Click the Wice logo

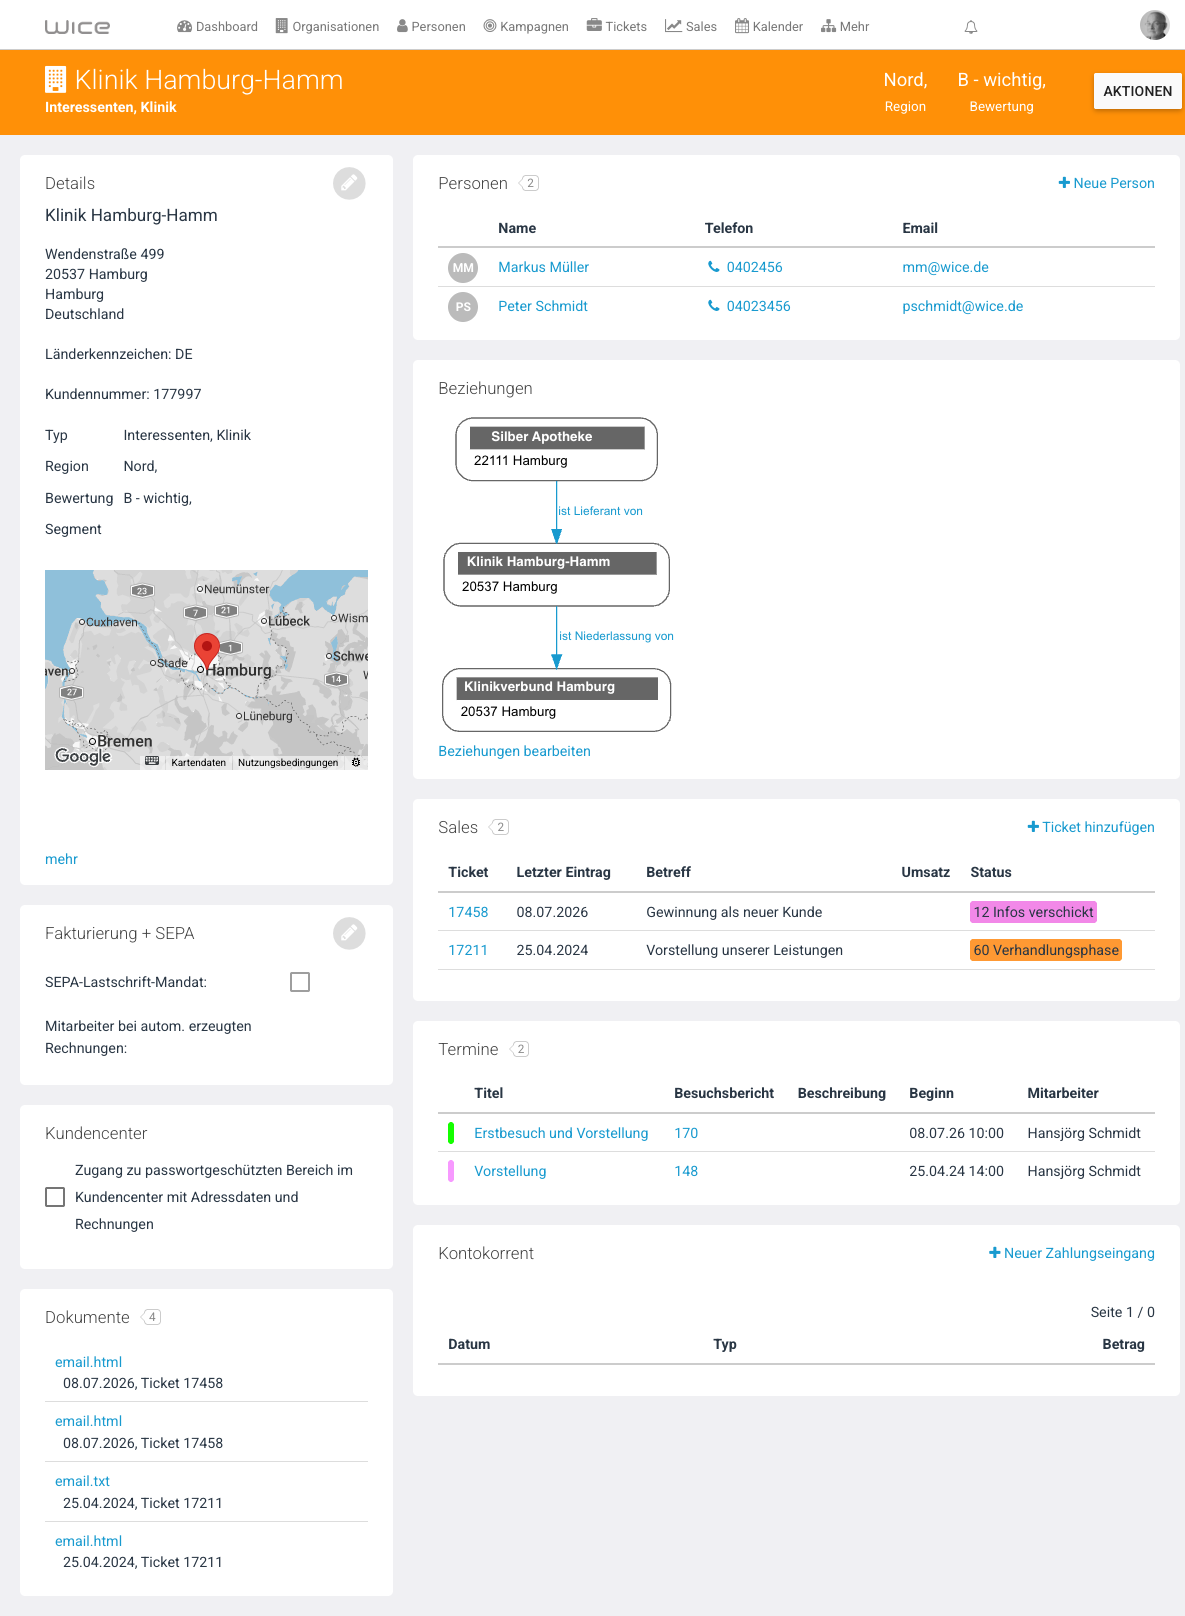point(77,27)
